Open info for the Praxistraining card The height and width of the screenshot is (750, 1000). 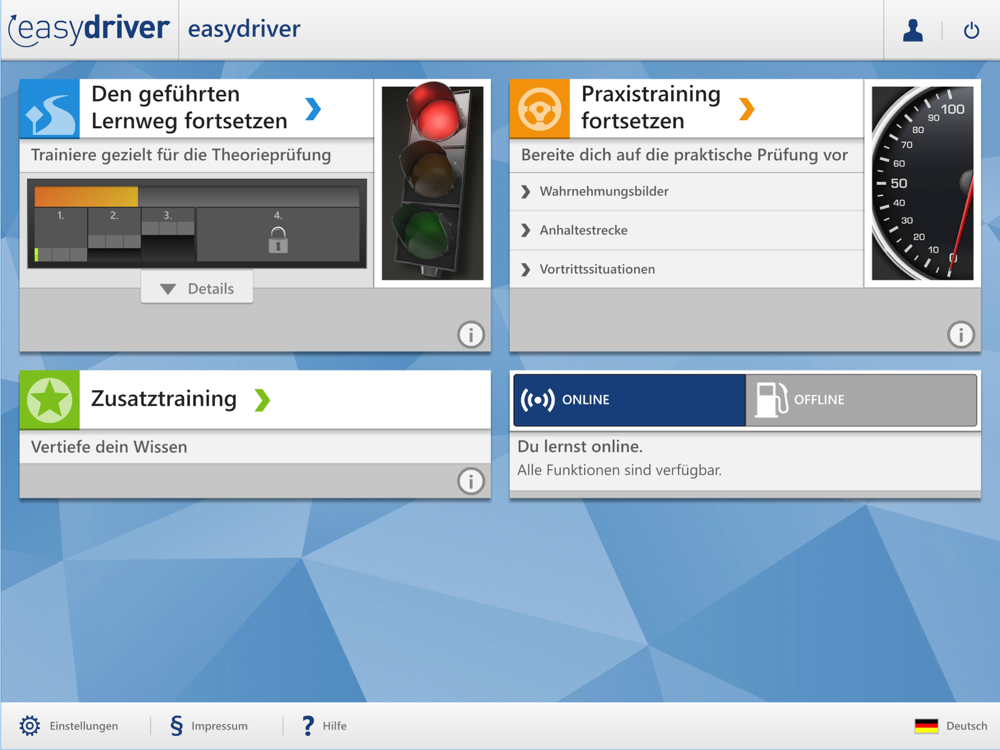coord(960,334)
